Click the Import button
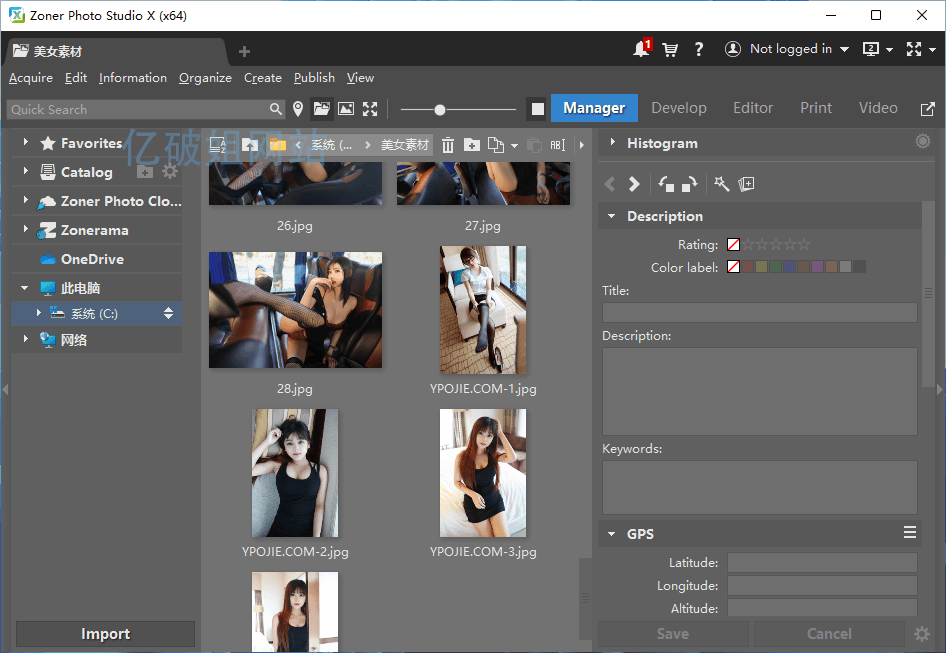Image resolution: width=946 pixels, height=653 pixels. click(x=104, y=633)
